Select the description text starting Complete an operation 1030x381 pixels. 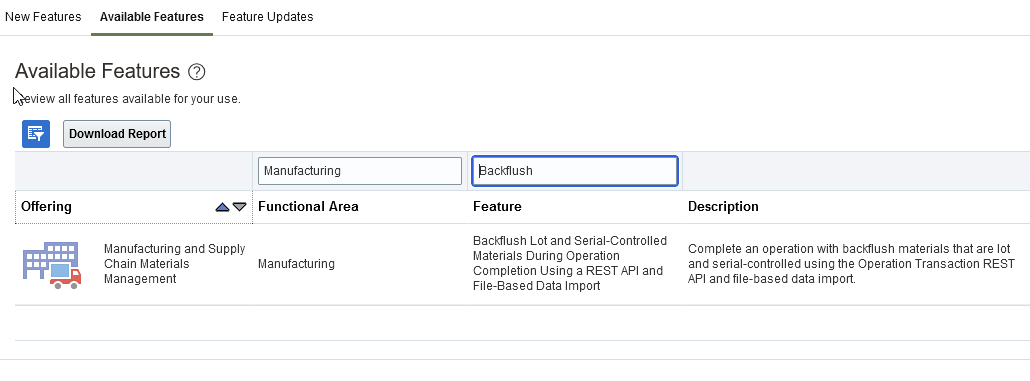pos(851,264)
